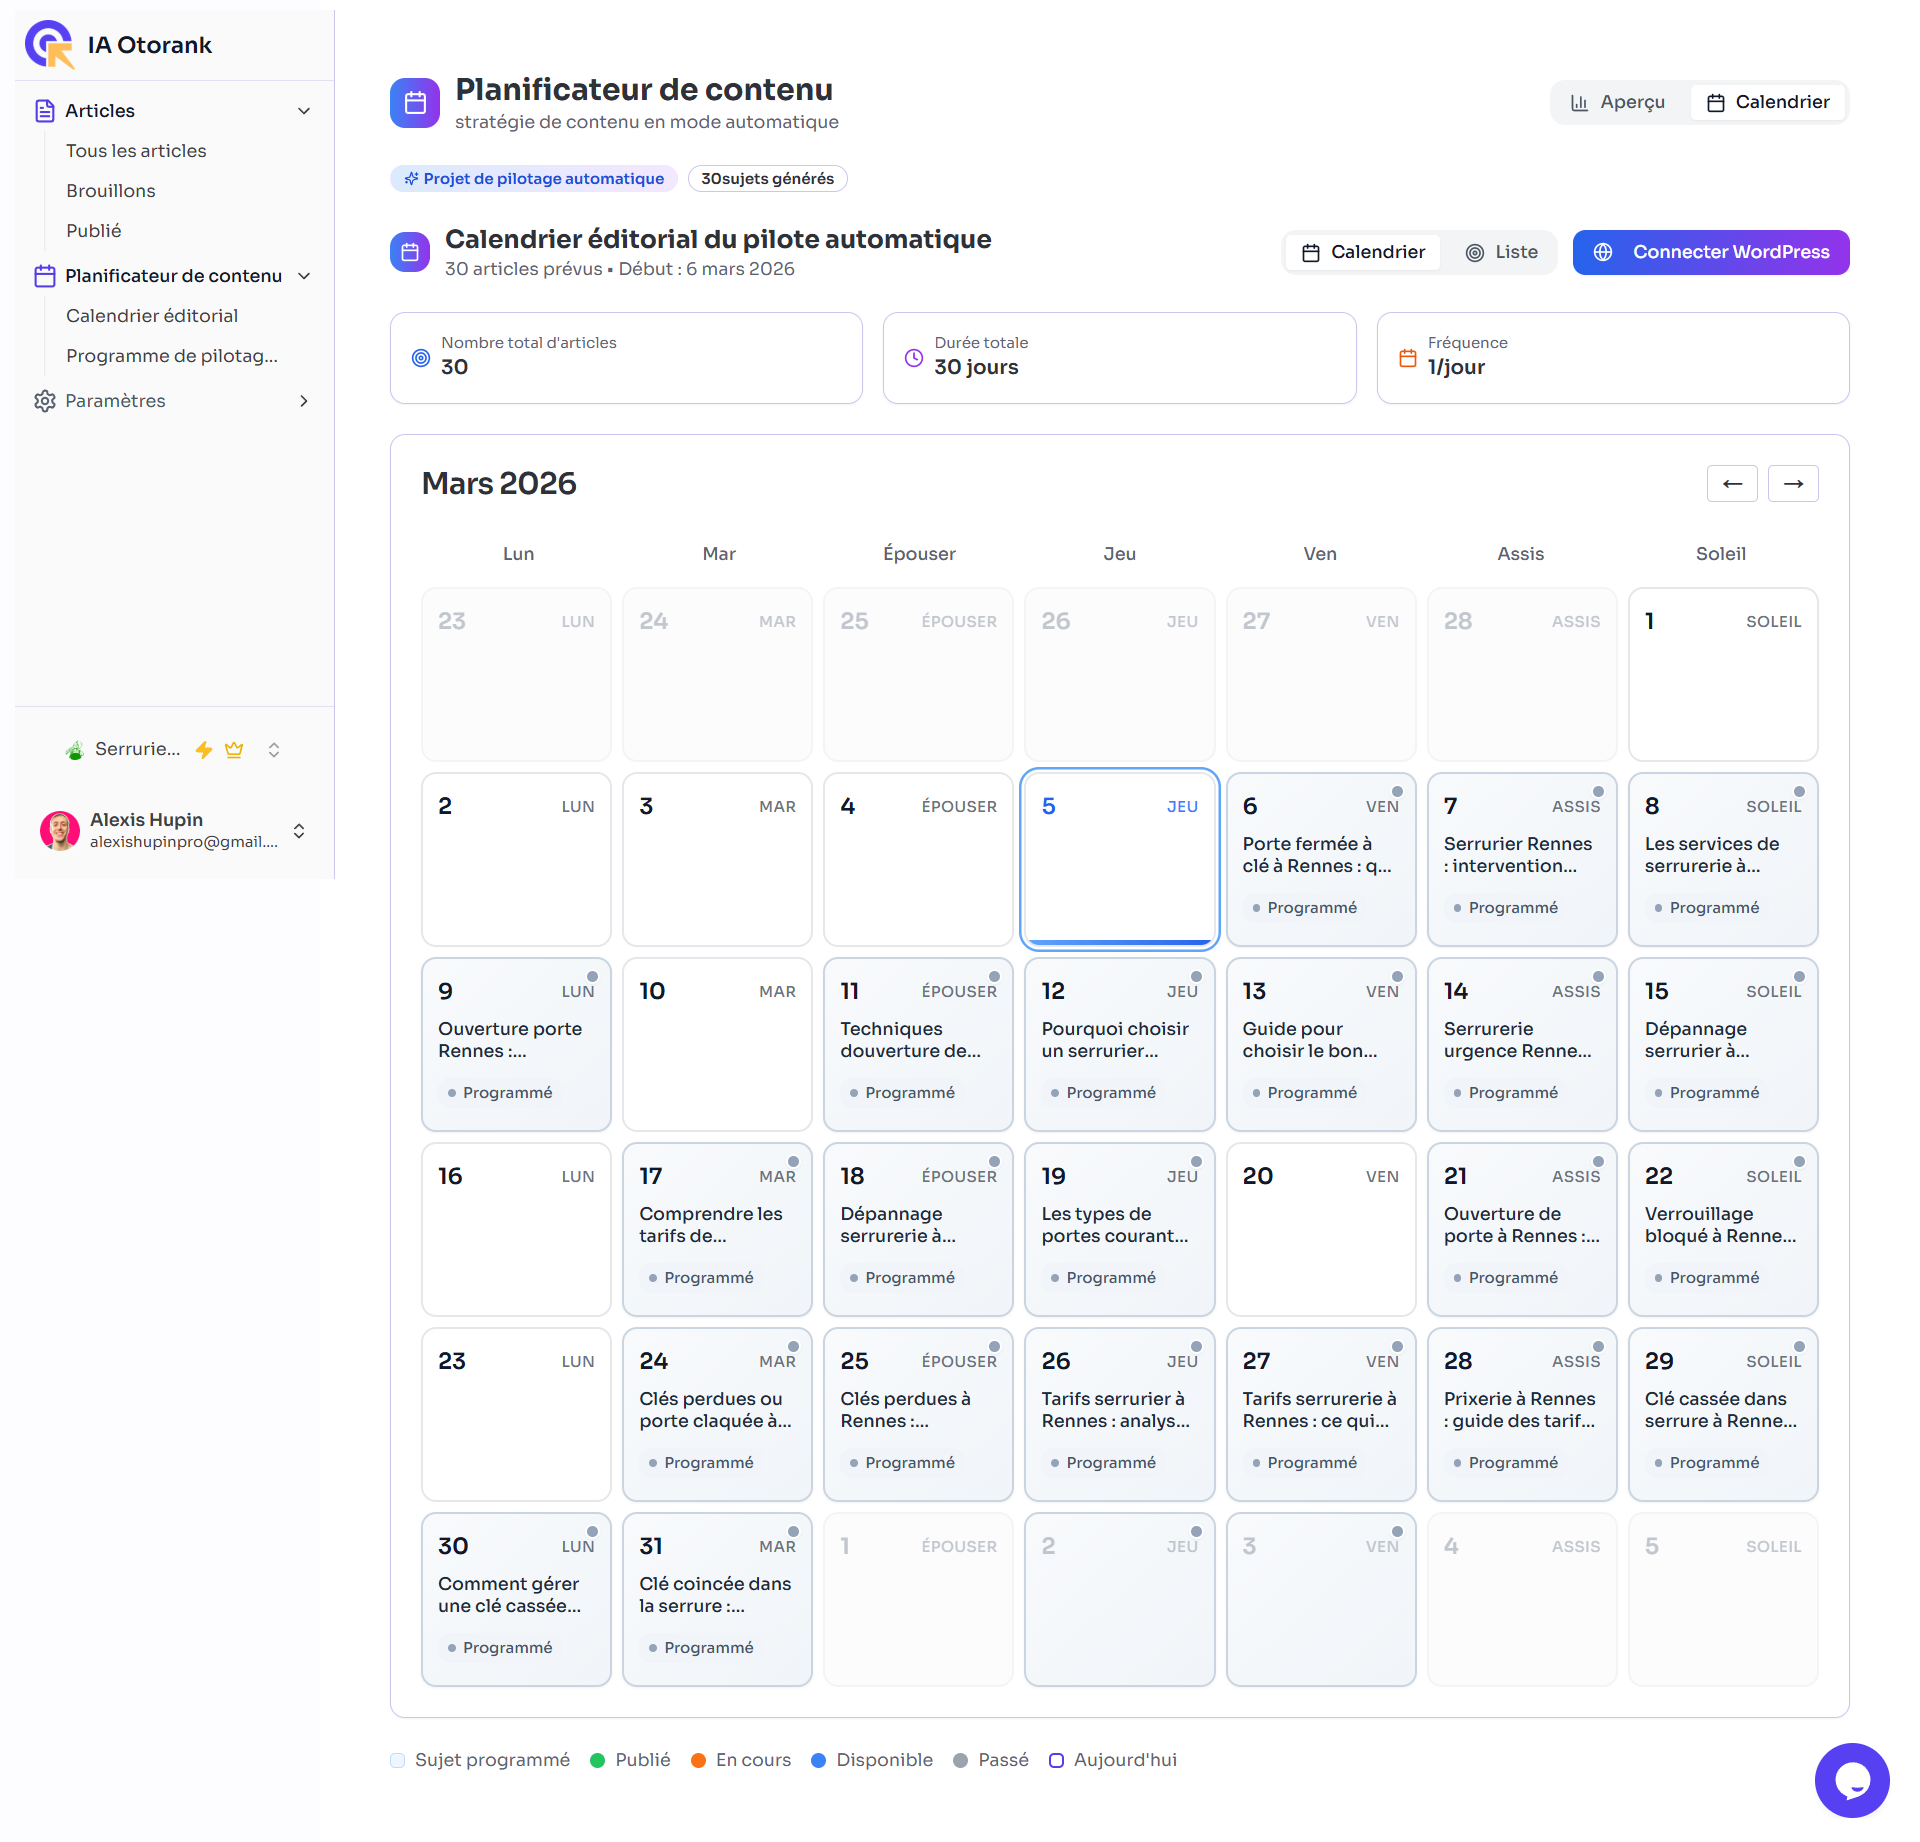Click the Publié green legend dot
Screen dimensions: 1920x1842
click(598, 1760)
